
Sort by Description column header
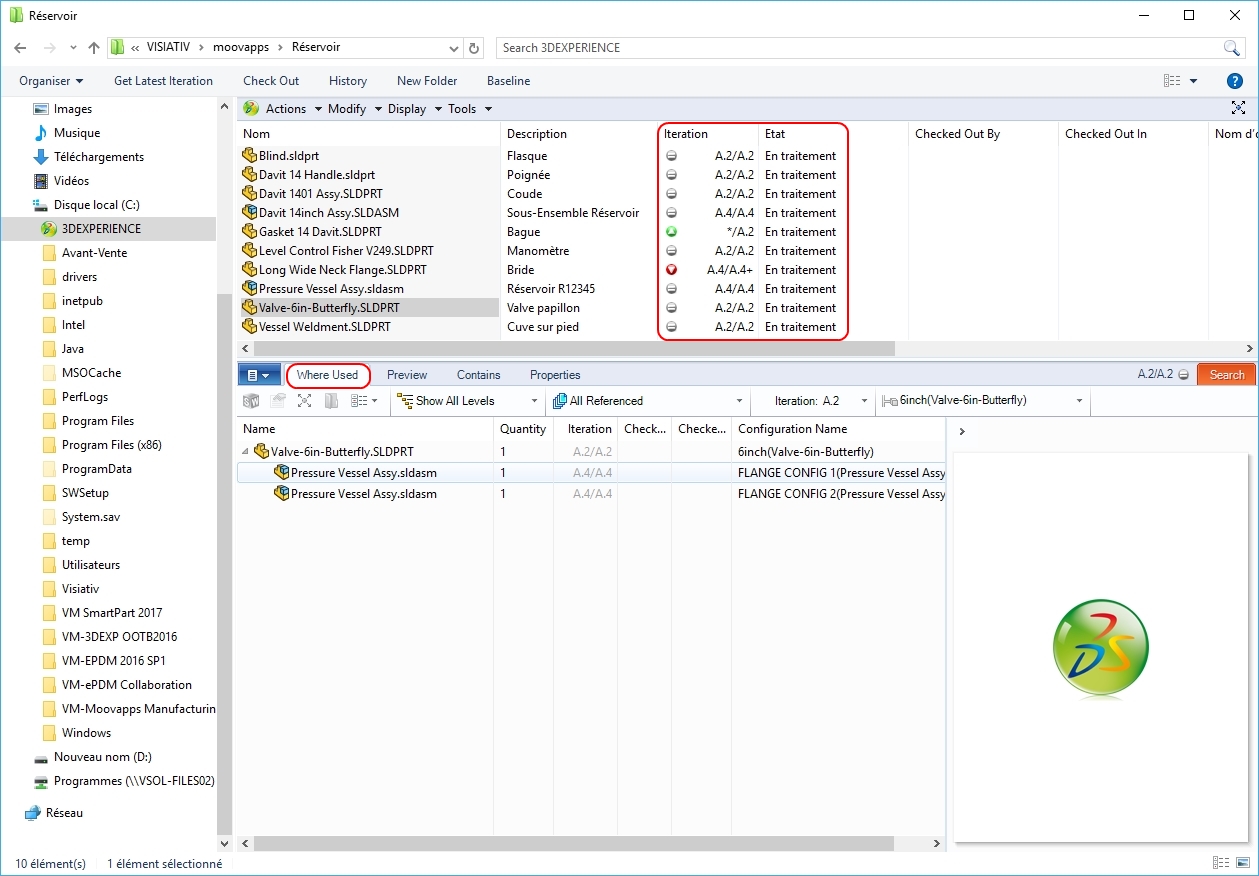pos(537,134)
